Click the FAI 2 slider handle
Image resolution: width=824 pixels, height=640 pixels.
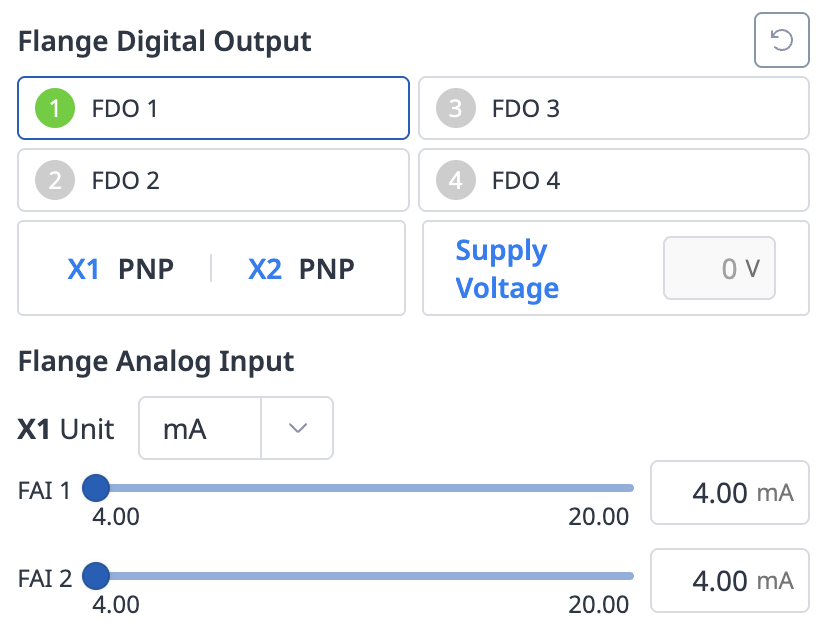tap(96, 575)
